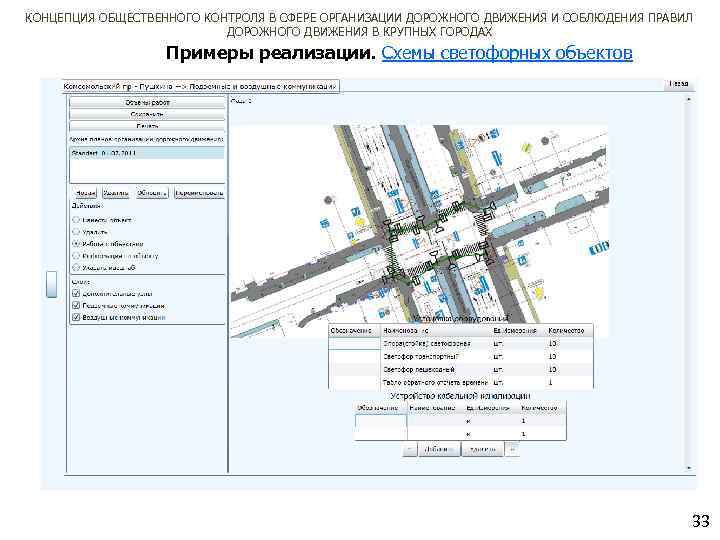
Task: Click the Обозначение header in cable duct table
Action: (x=381, y=408)
